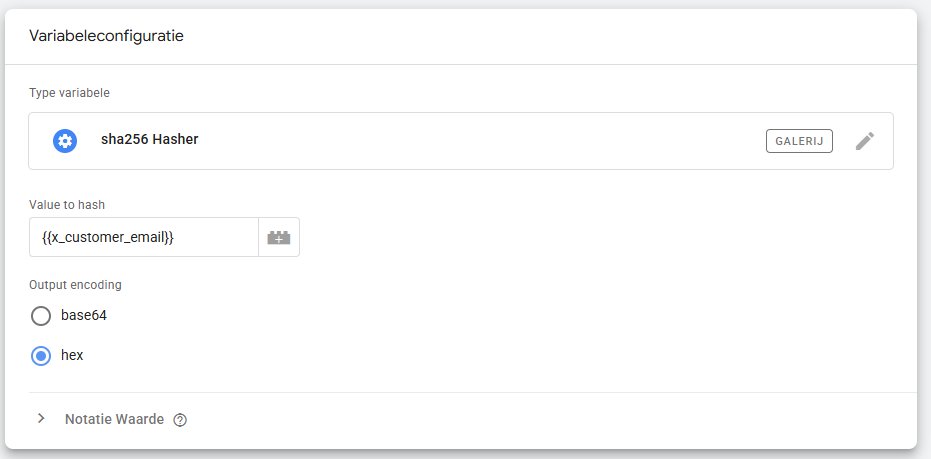Click the blue sha256 Hasher gear icon

(65, 141)
